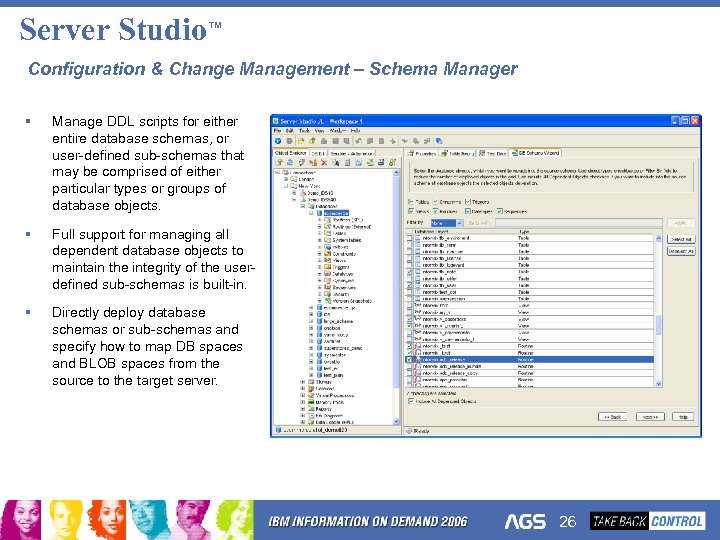
Task: Click the Apply filter button
Action: click(x=681, y=223)
